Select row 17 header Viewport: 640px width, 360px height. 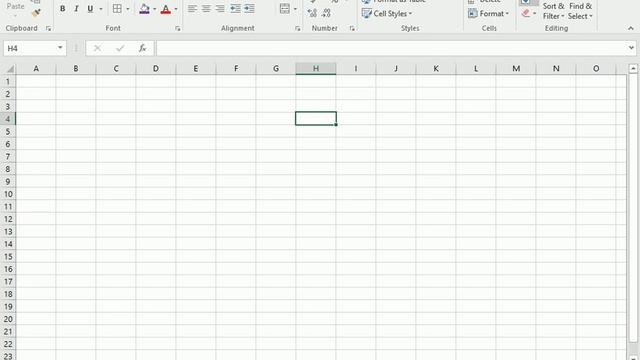(8, 282)
